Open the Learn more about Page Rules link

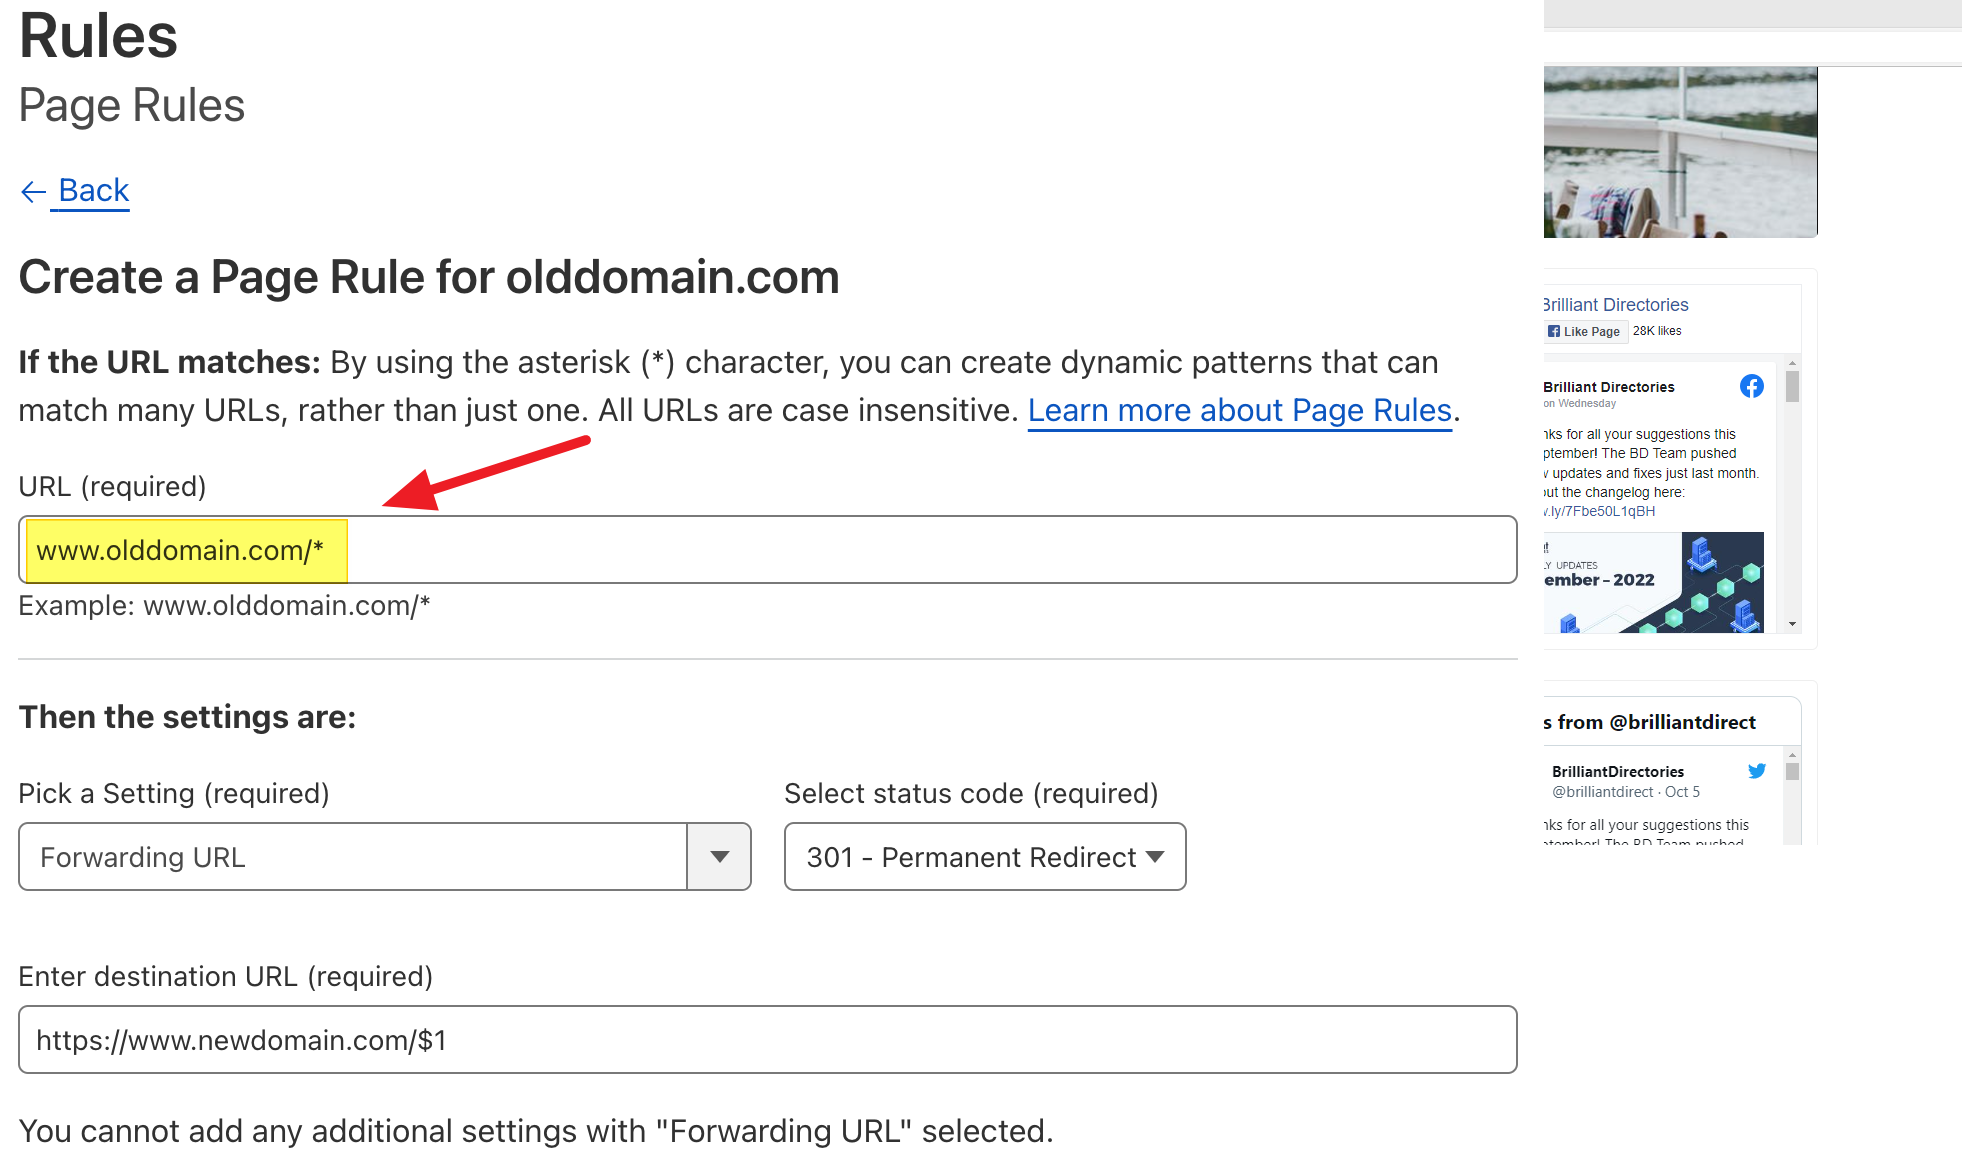click(1240, 410)
